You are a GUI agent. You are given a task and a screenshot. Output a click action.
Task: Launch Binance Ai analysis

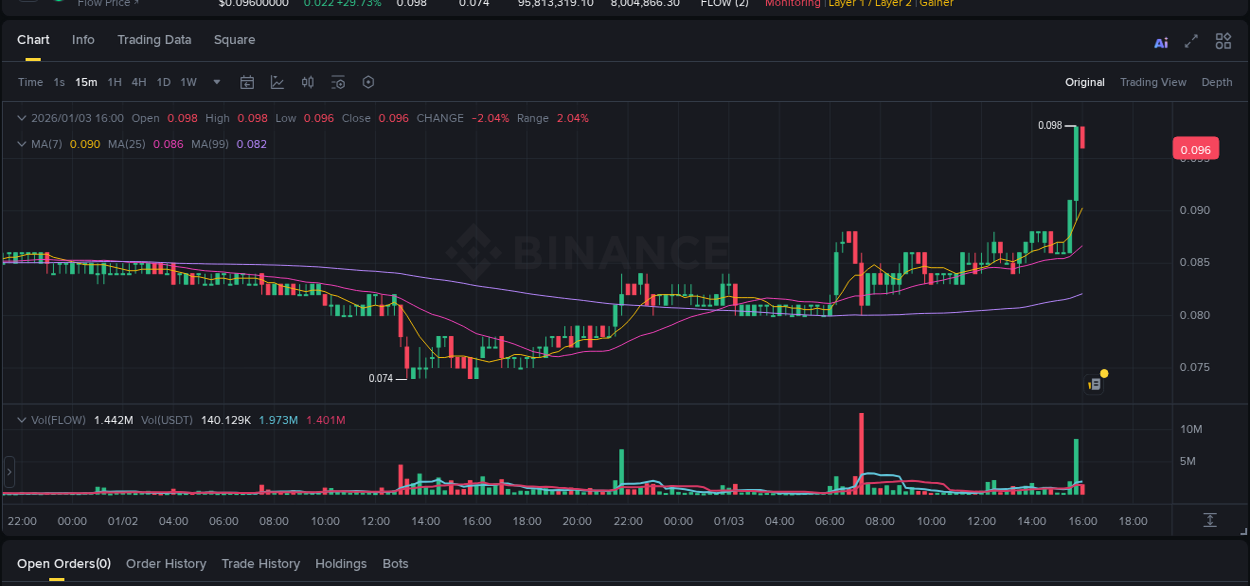tap(1161, 41)
